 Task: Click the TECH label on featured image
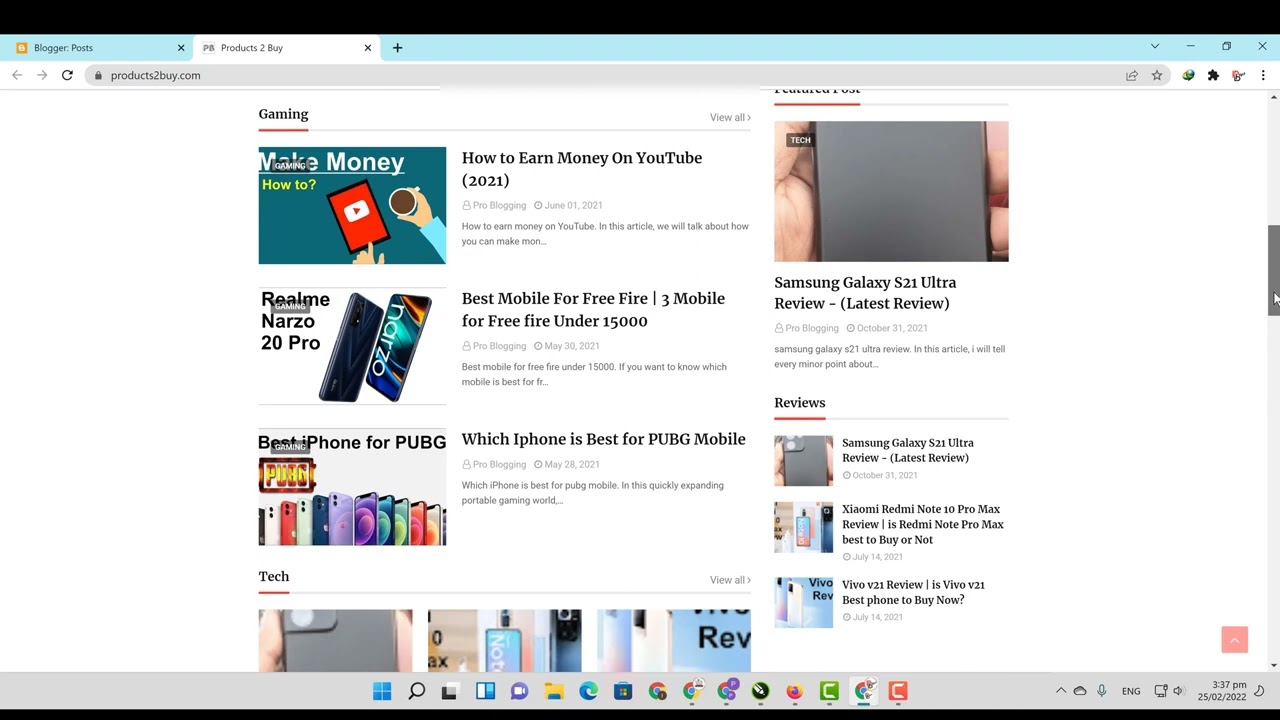click(x=800, y=140)
